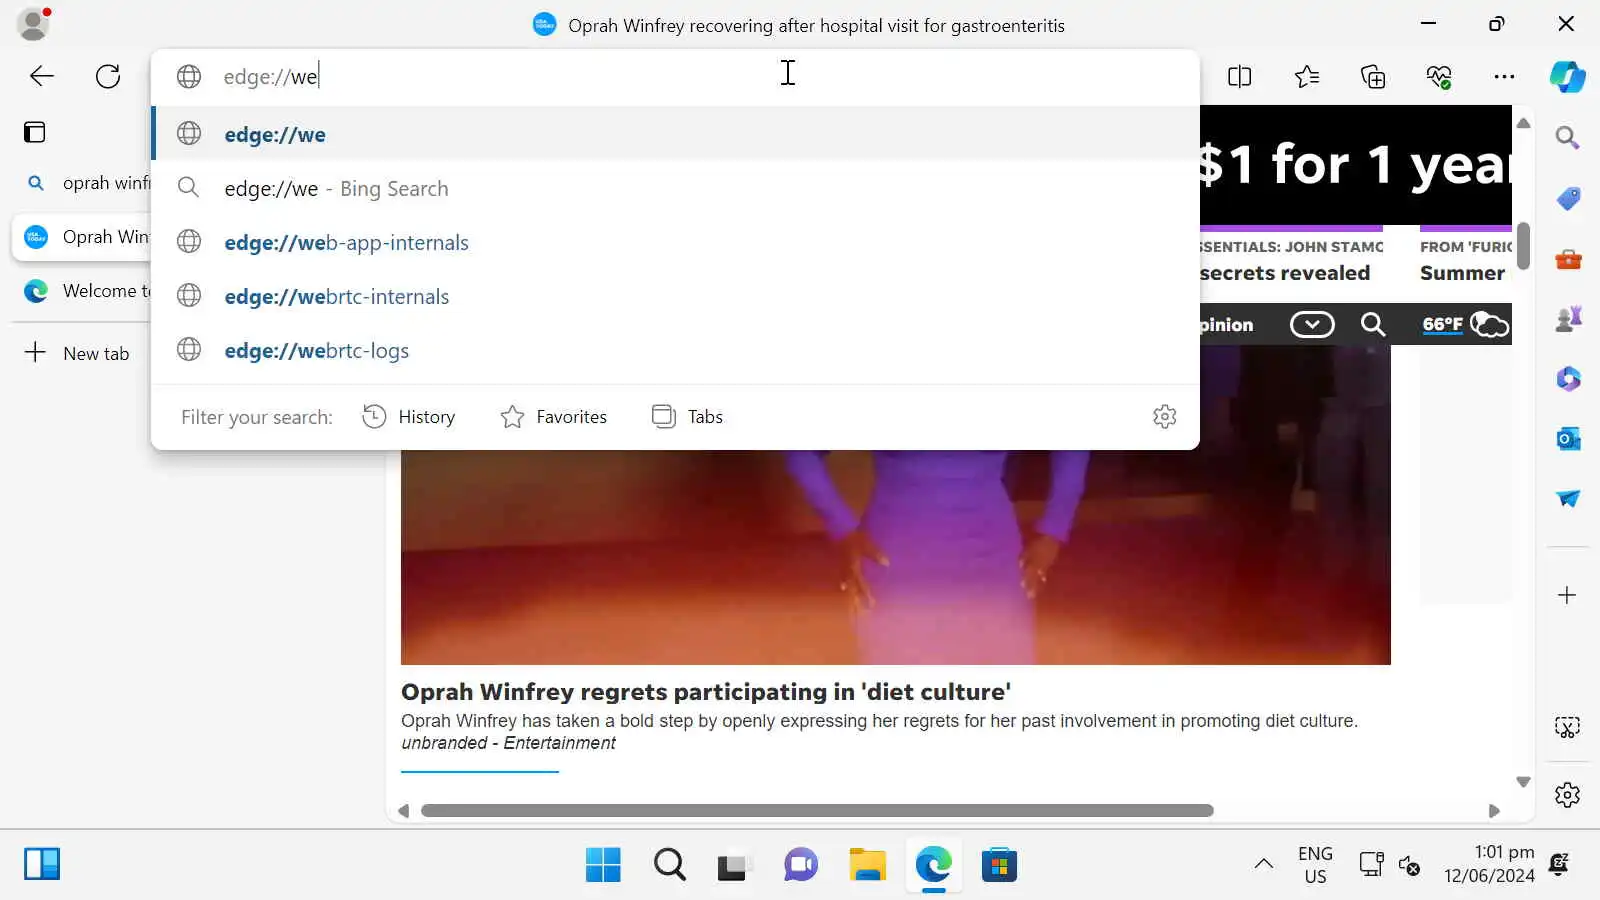Open sidebar screenshot capture icon

[x=1567, y=727]
